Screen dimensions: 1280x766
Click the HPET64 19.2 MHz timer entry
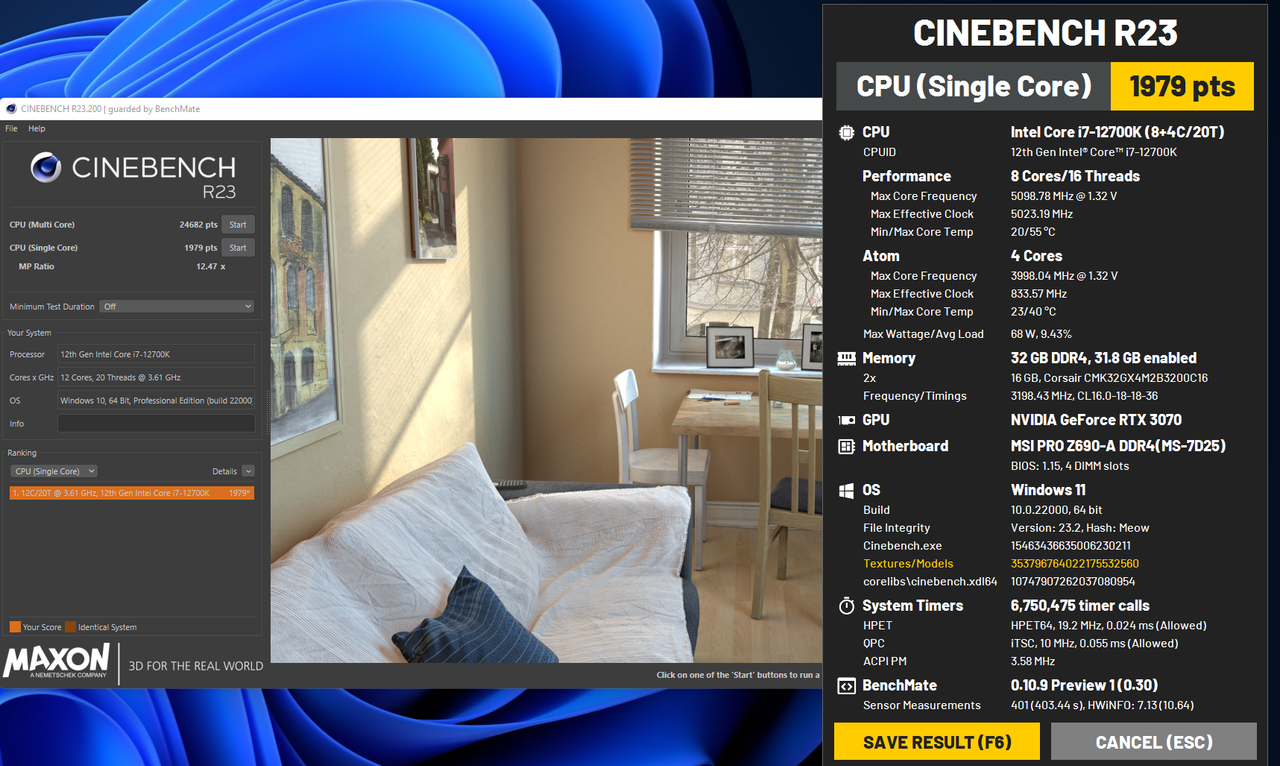click(x=1109, y=625)
